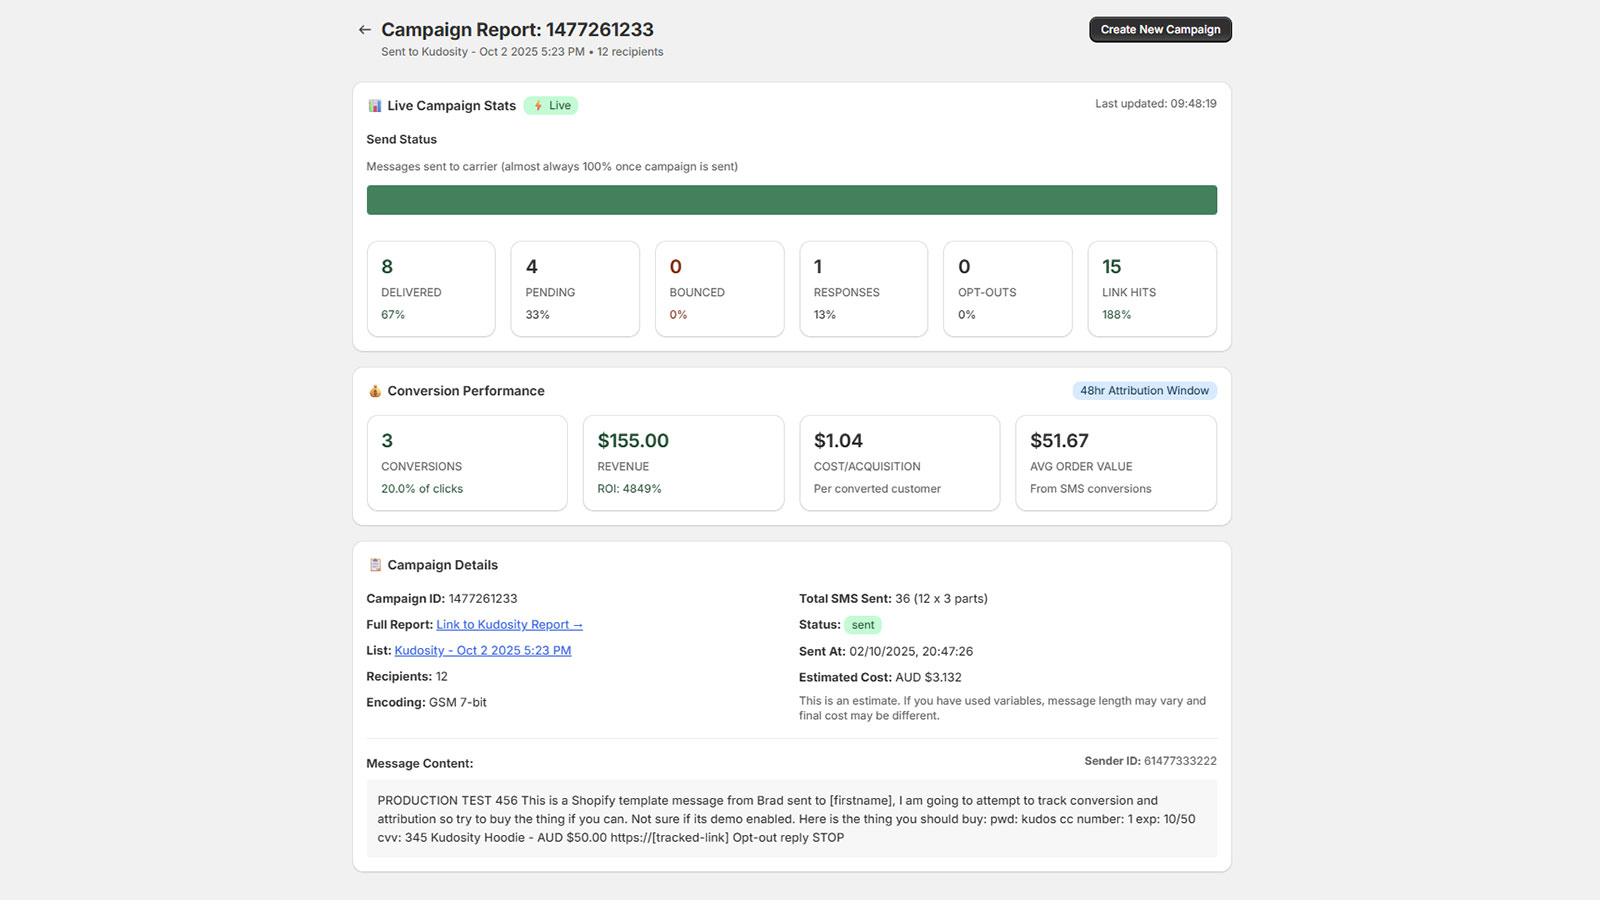Click the clipboard Campaign Details icon
1600x900 pixels.
tap(375, 565)
